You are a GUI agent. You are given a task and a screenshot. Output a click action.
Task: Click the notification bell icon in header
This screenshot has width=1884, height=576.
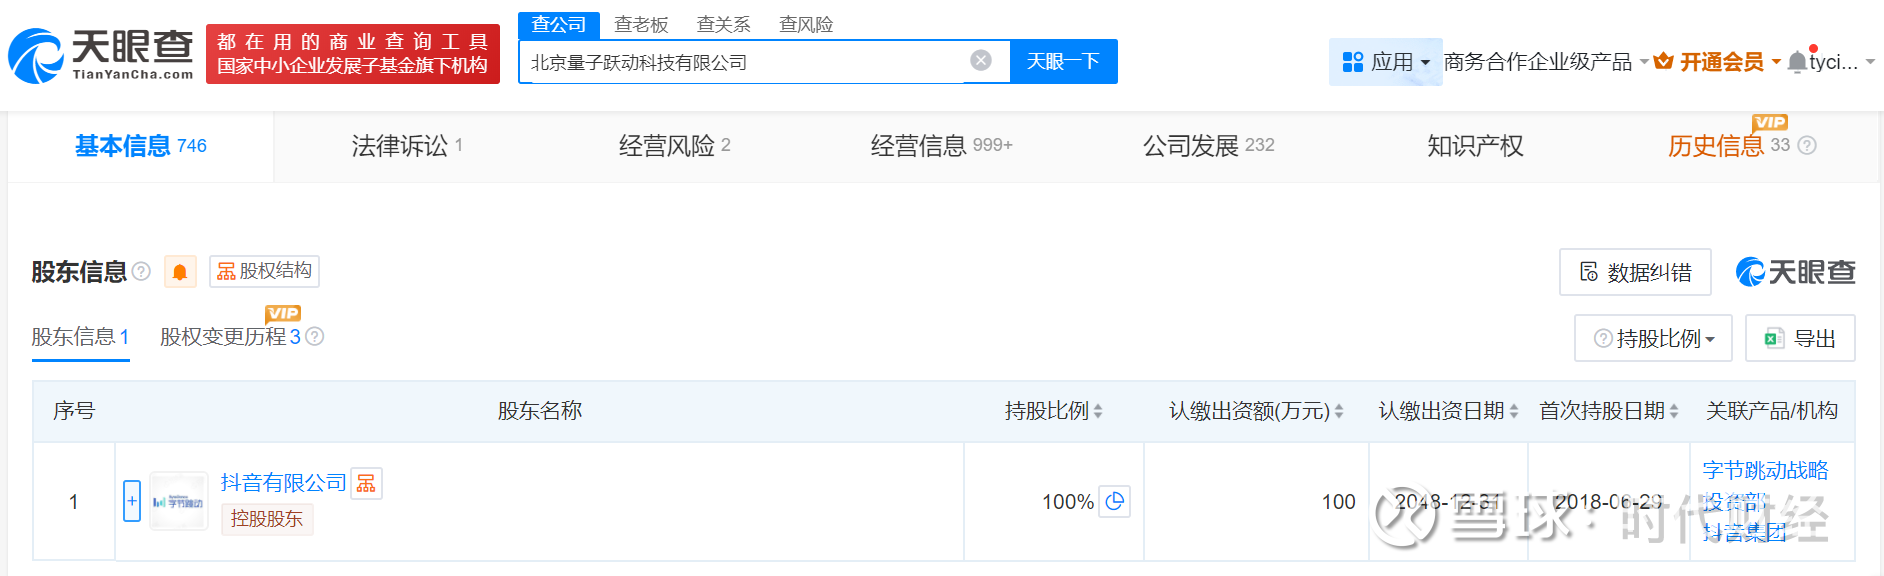coord(1797,62)
